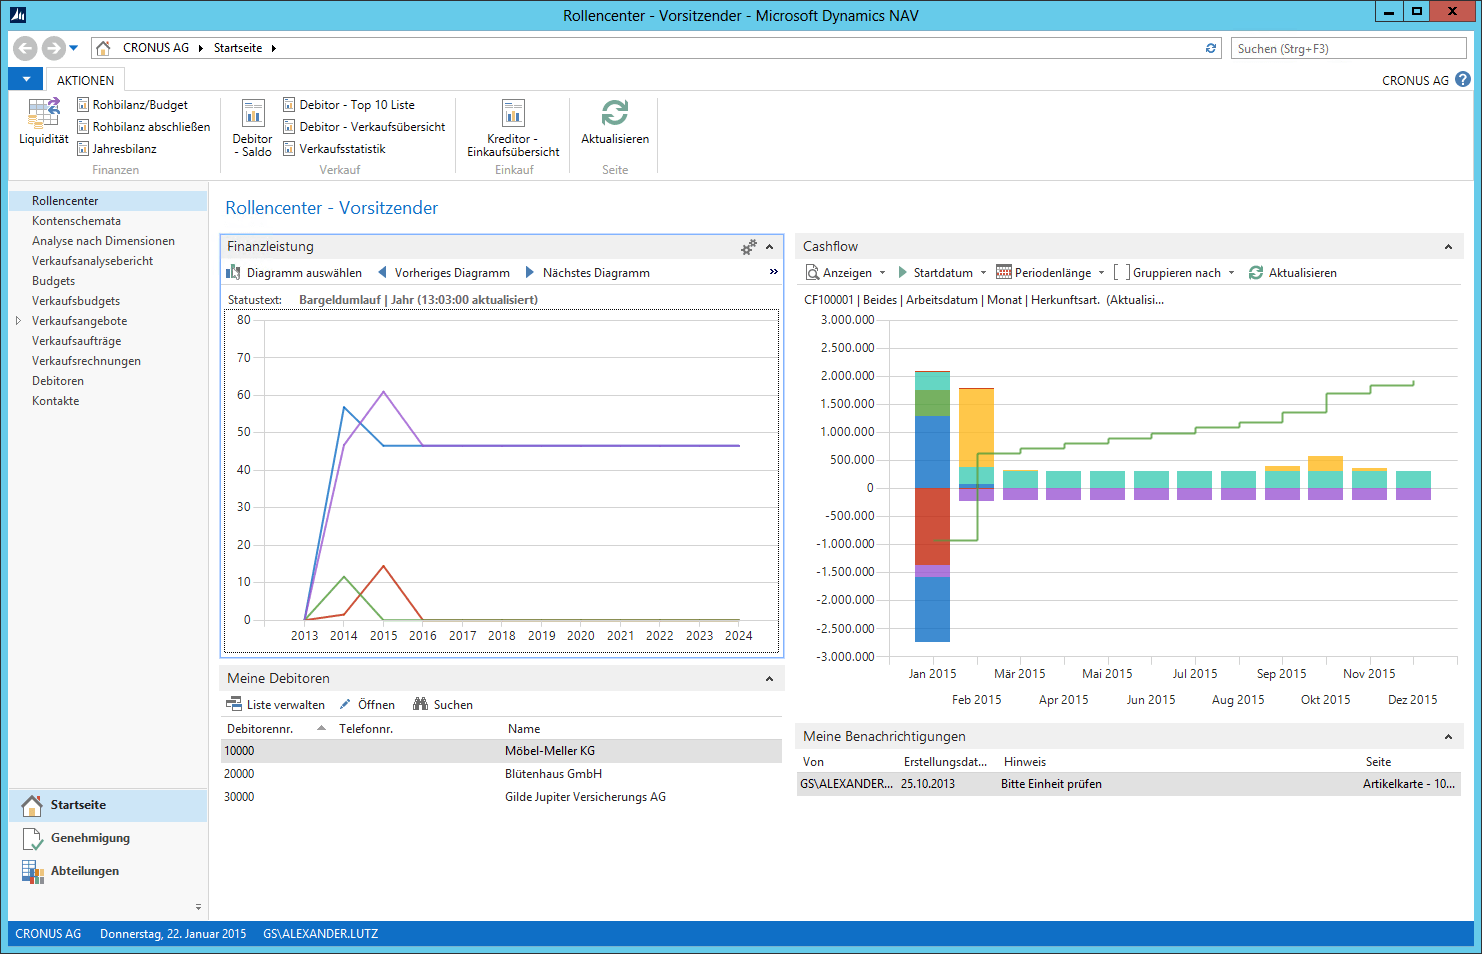Screen dimensions: 1482x954
Task: Open Budgets in the navigation pane
Action: pos(53,281)
